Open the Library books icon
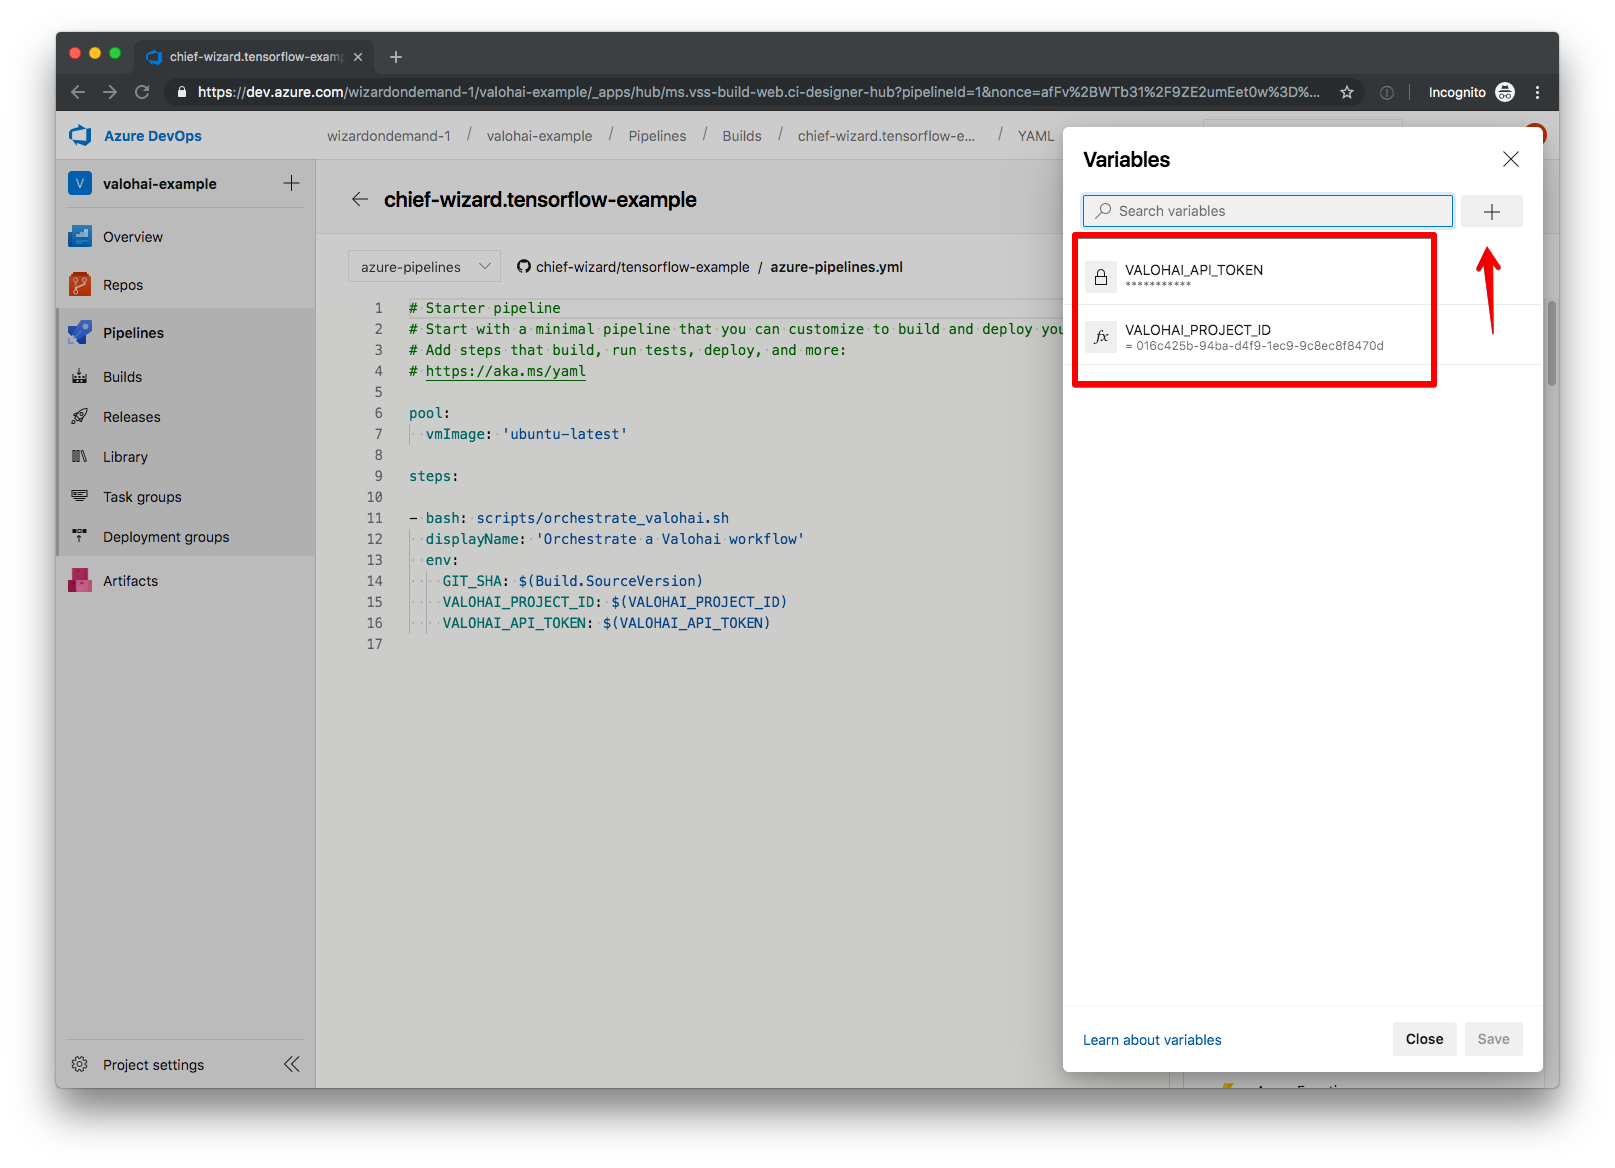The width and height of the screenshot is (1615, 1168). tap(80, 457)
